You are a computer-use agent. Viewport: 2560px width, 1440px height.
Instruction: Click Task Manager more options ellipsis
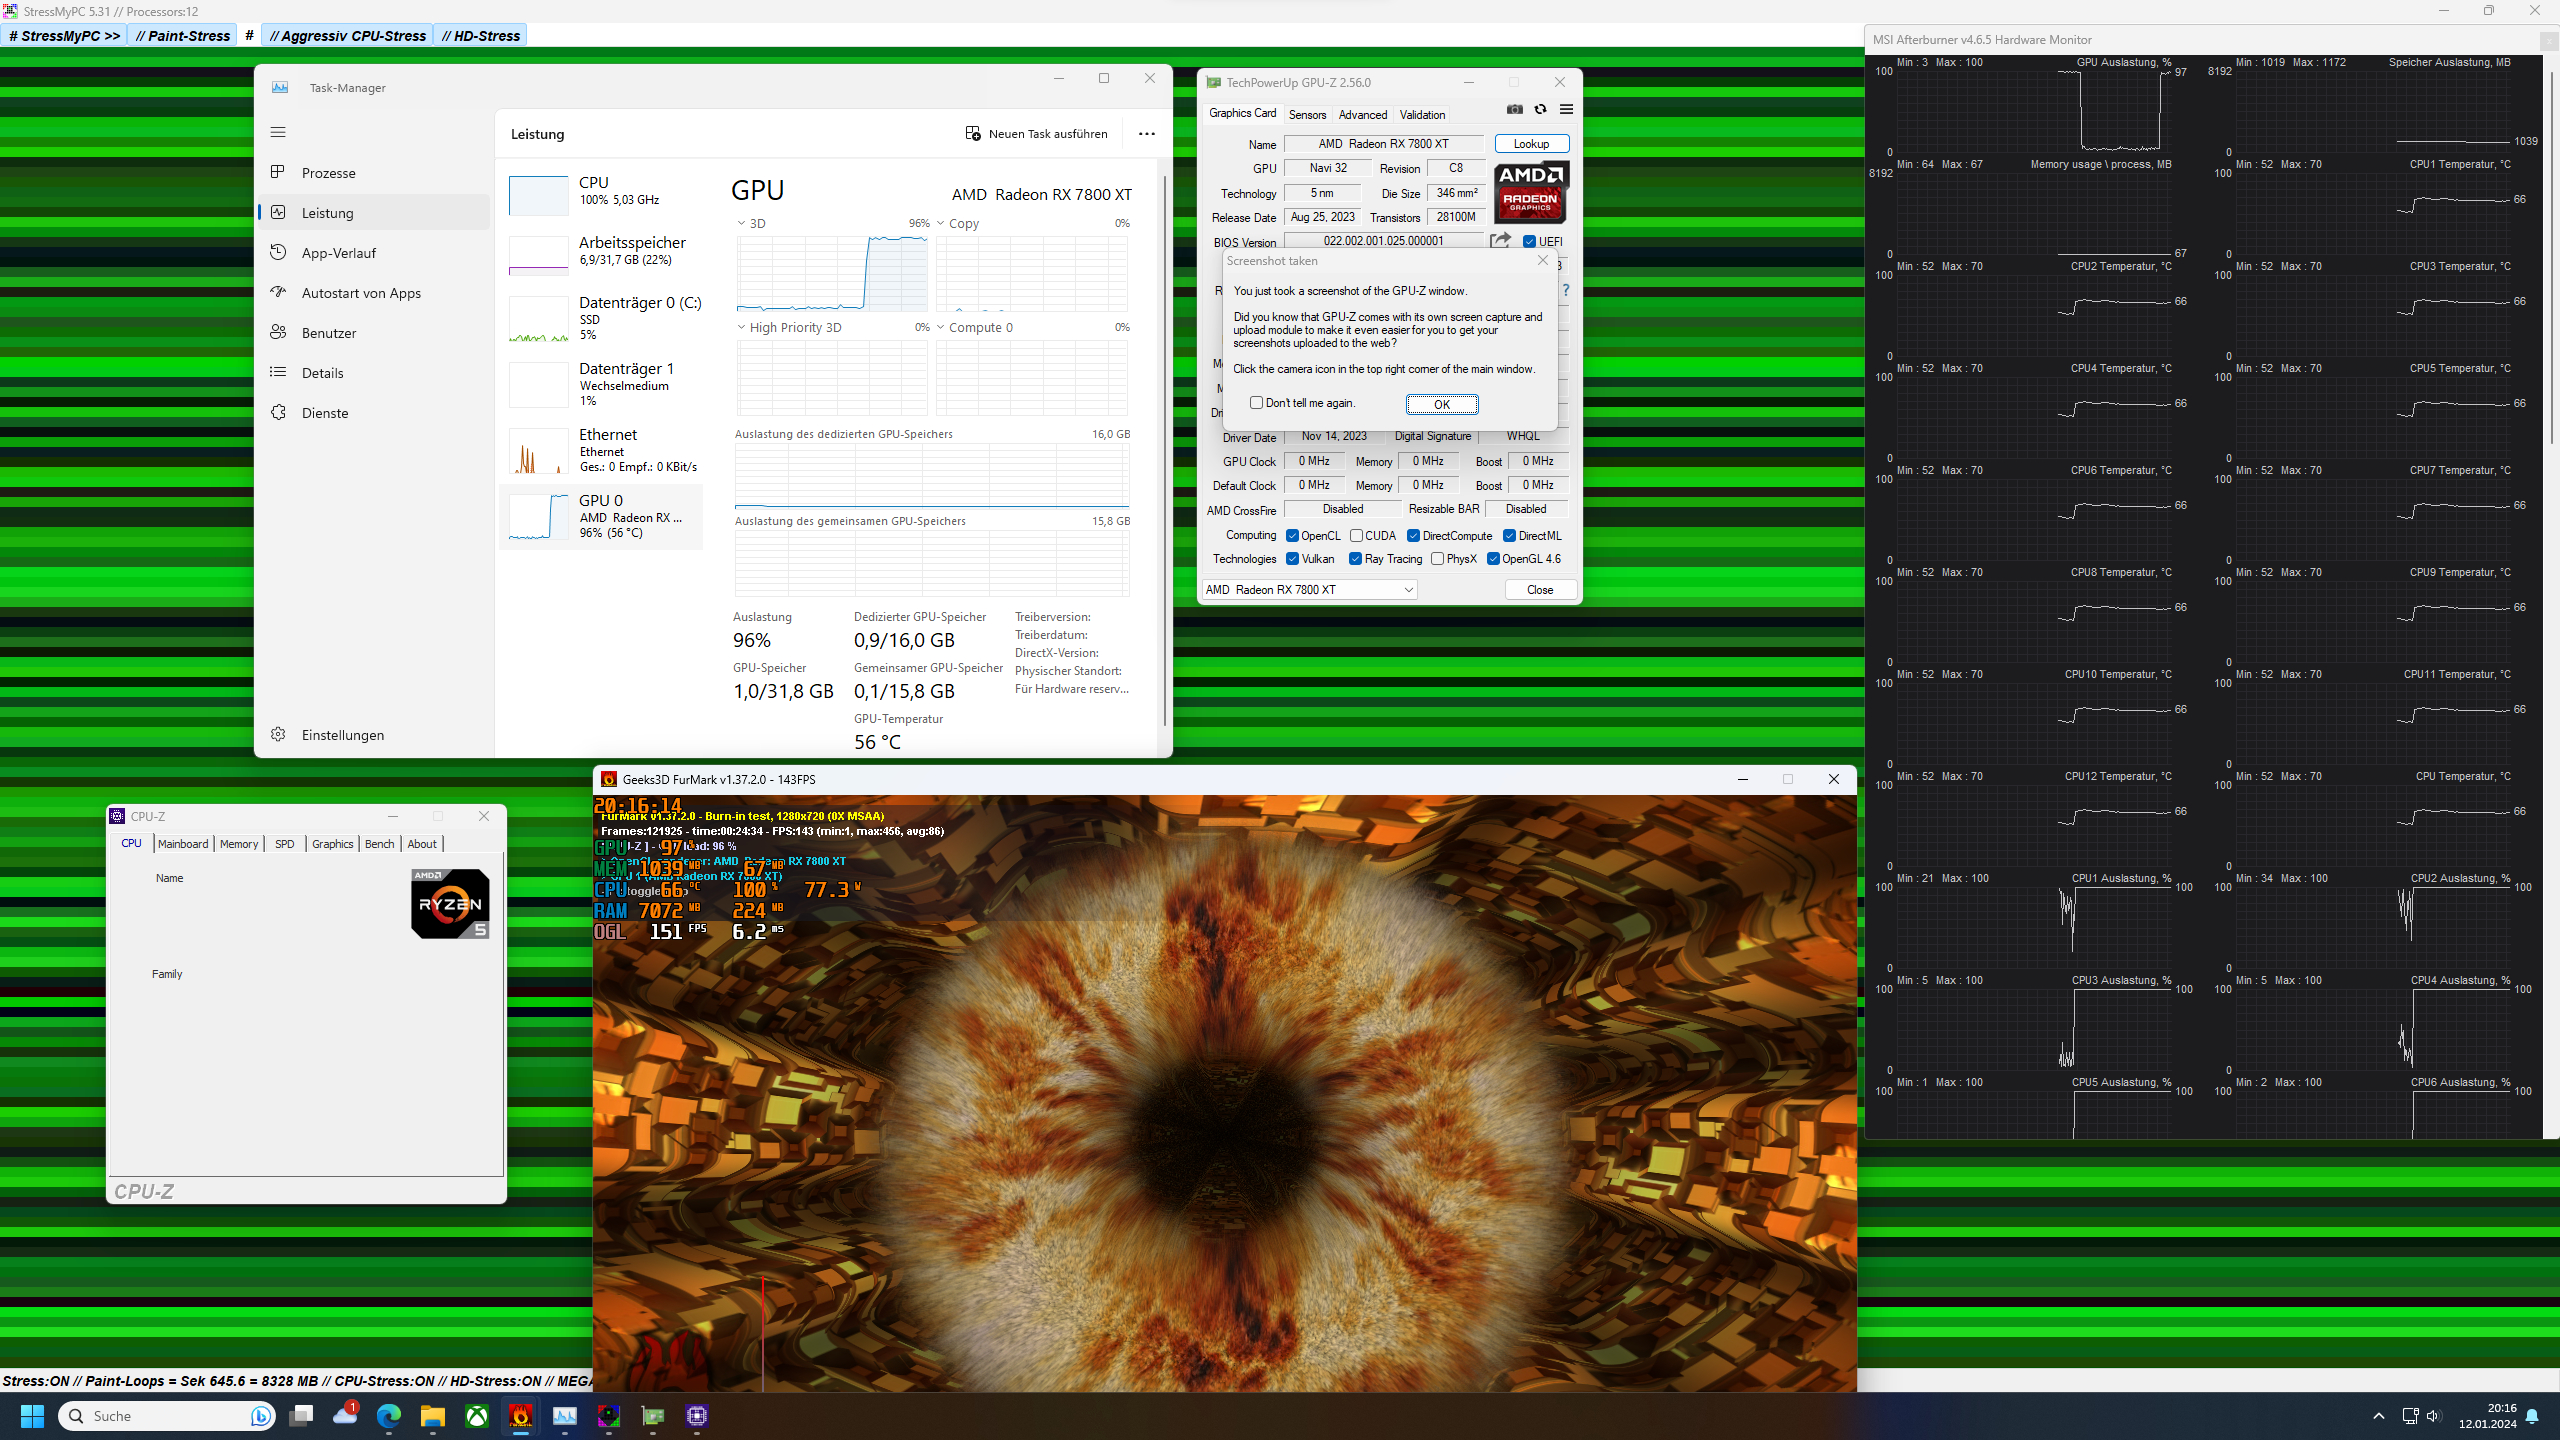1146,134
